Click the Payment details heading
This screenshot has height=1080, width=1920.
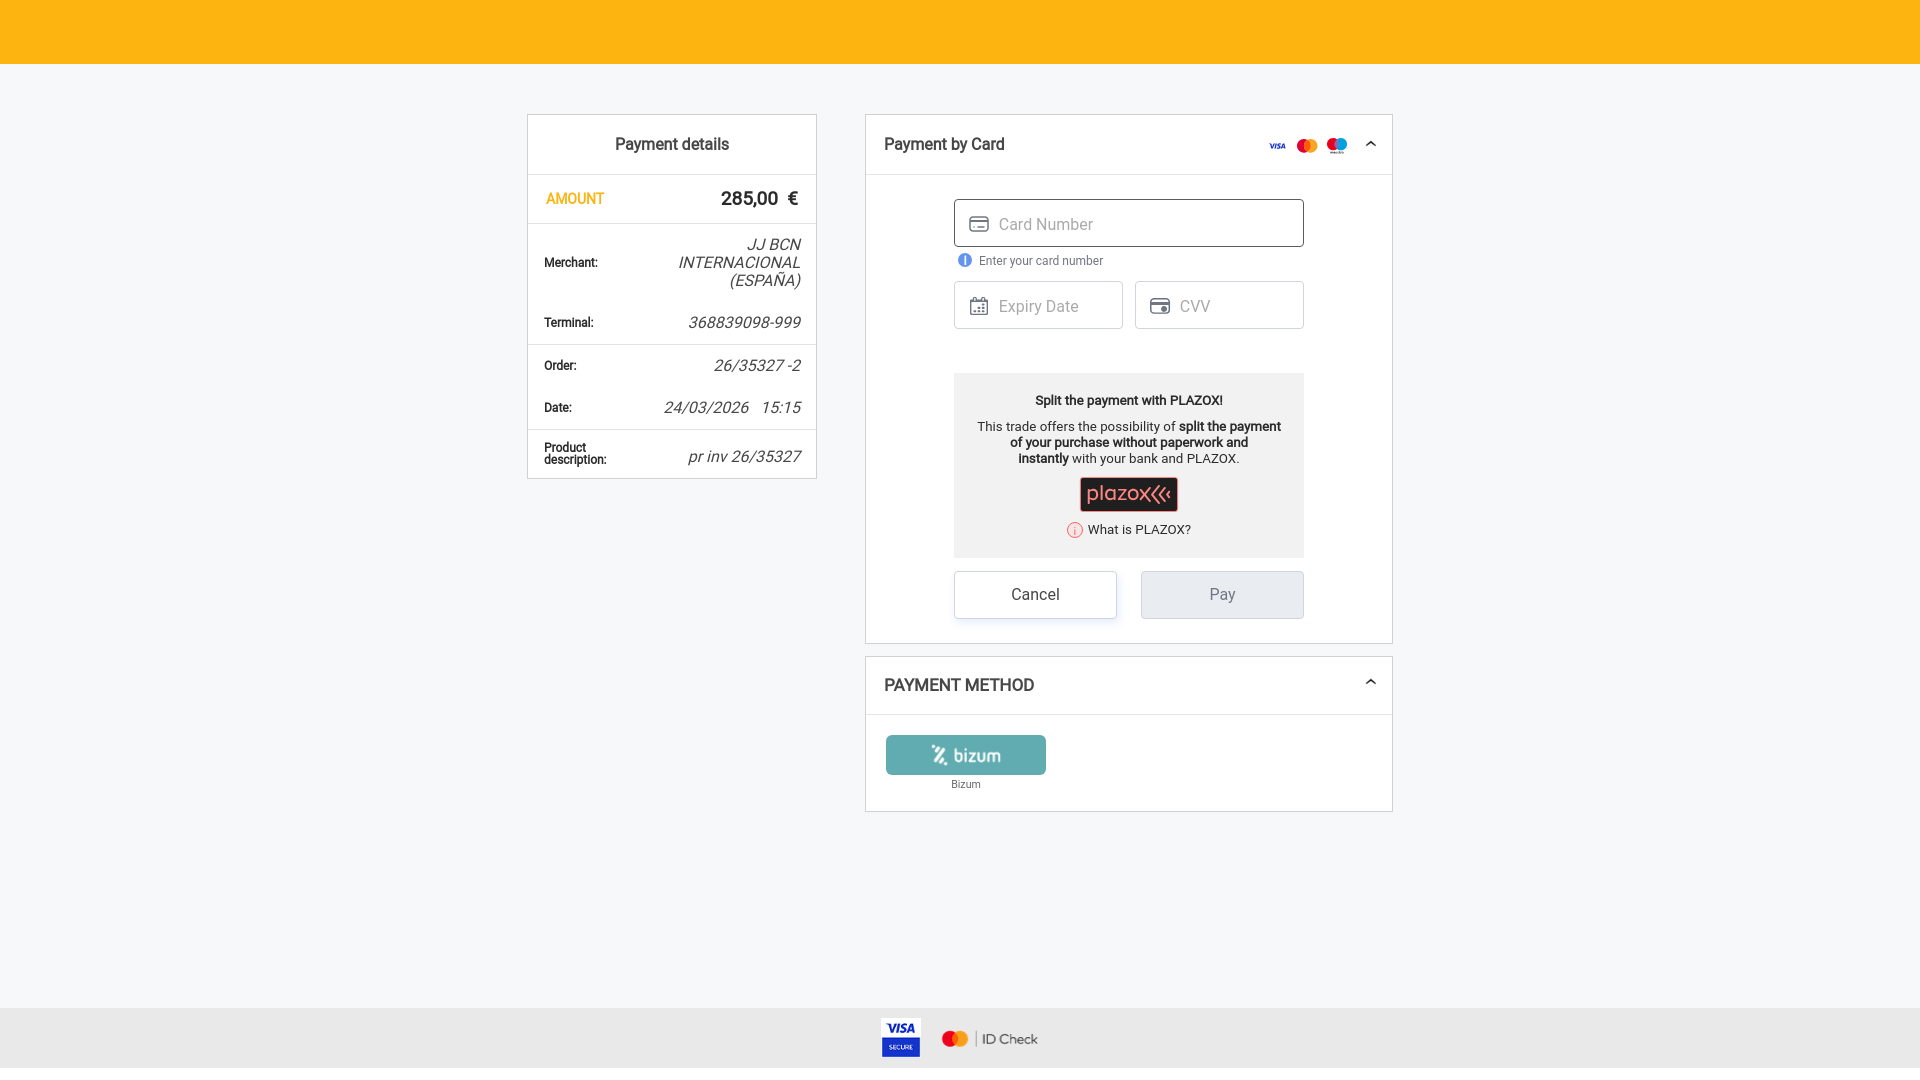672,144
